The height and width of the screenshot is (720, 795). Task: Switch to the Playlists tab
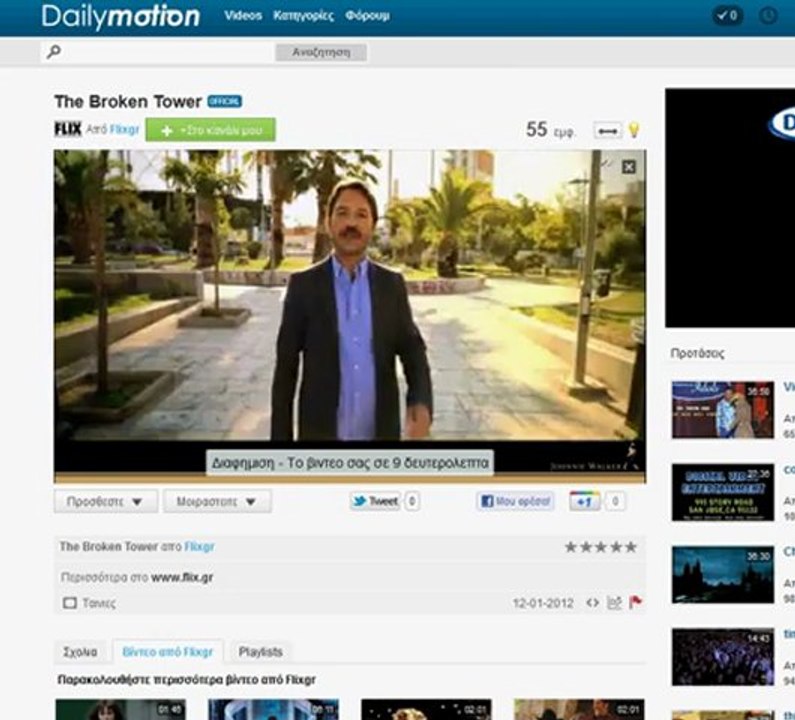coord(261,652)
